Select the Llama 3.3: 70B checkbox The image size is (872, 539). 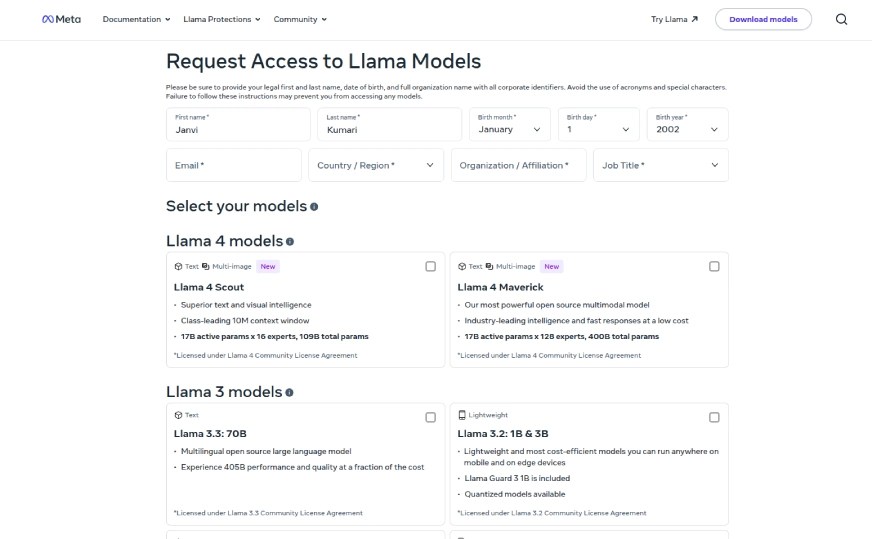click(x=430, y=417)
